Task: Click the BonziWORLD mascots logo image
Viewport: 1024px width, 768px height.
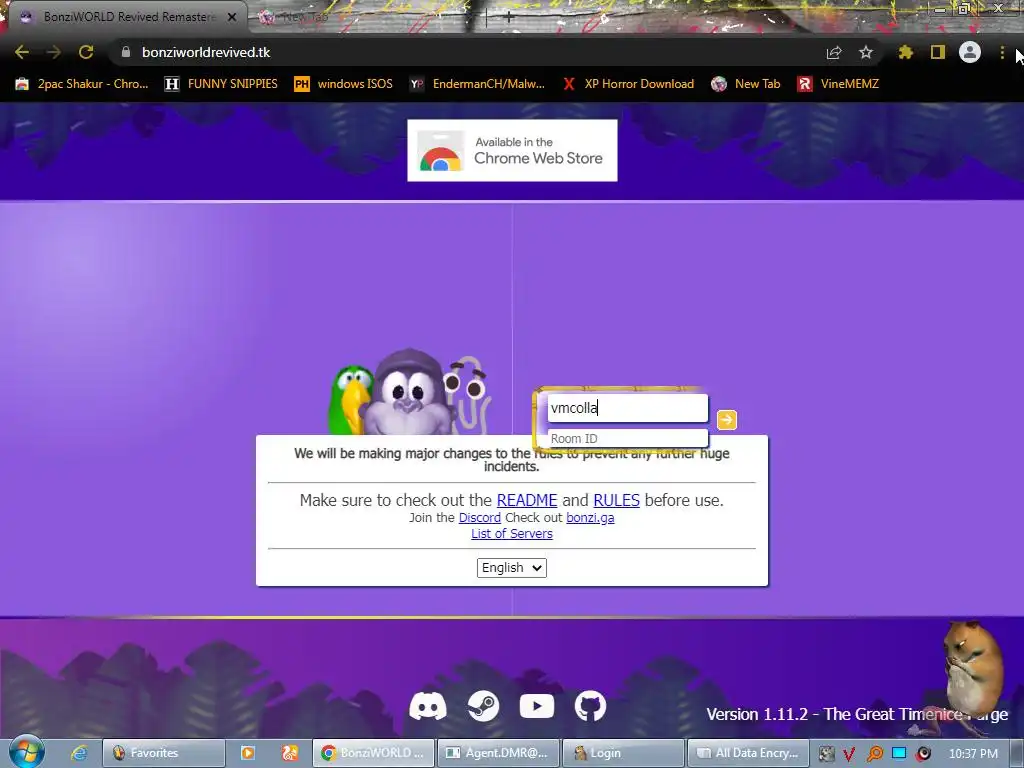Action: (x=408, y=391)
